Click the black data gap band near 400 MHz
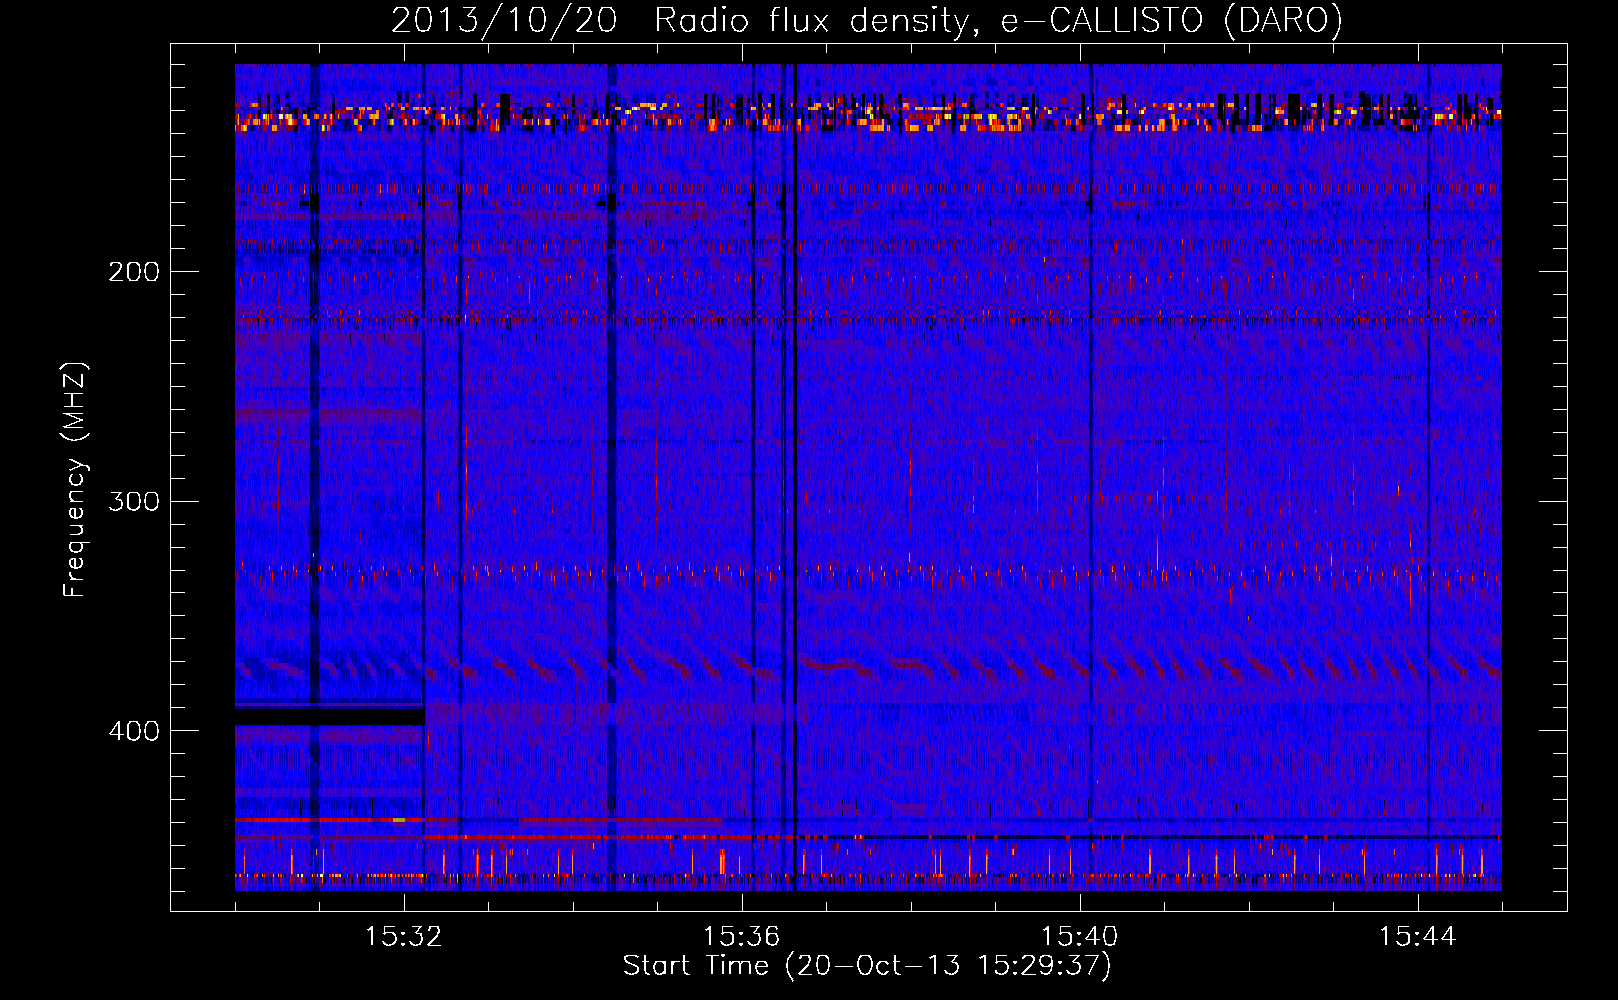The image size is (1618, 1000). coord(330,717)
